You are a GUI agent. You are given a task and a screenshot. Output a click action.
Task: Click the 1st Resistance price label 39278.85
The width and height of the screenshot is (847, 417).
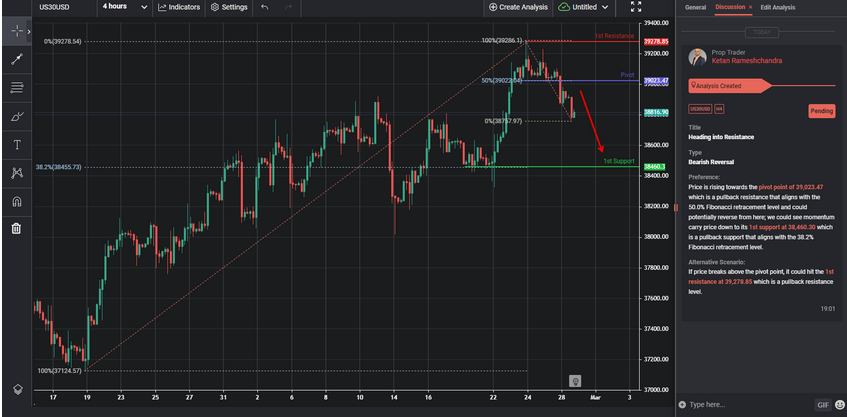[656, 42]
